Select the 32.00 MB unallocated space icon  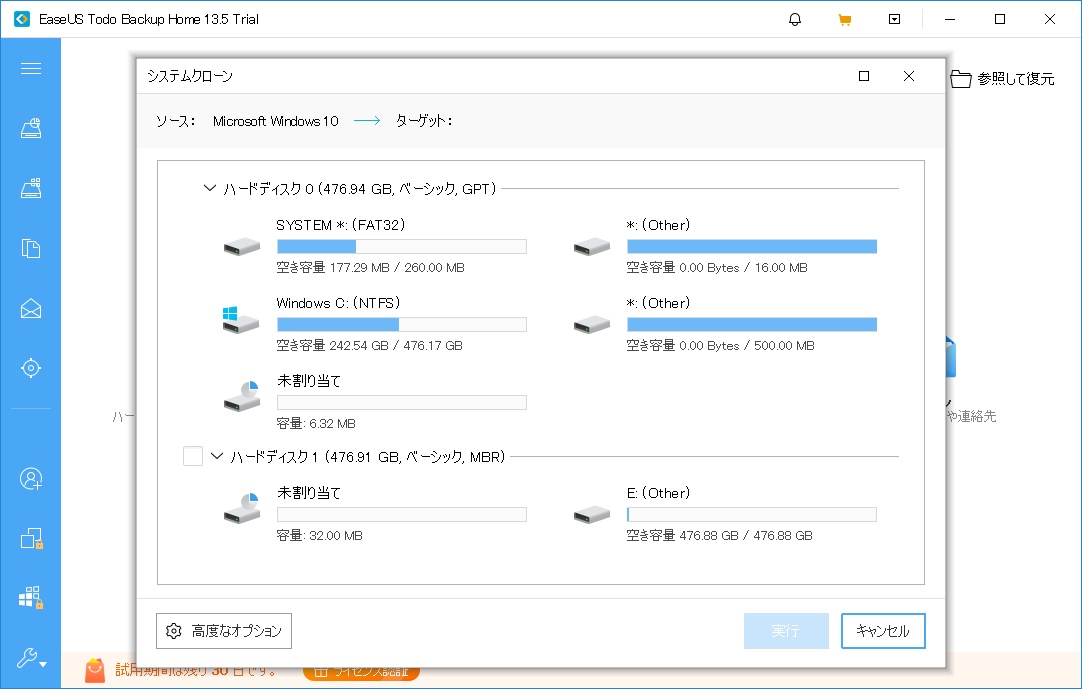point(242,508)
